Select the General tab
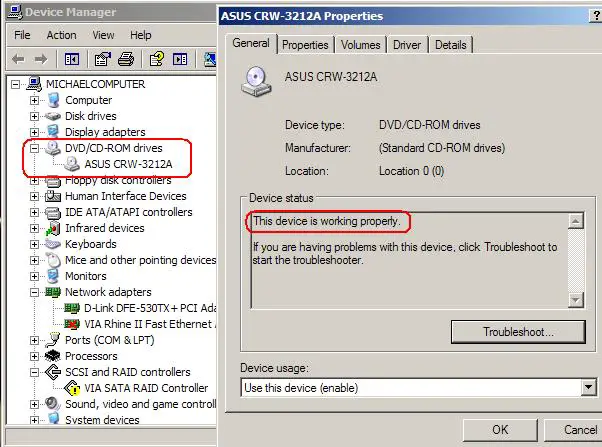The height and width of the screenshot is (447, 602). click(x=251, y=43)
